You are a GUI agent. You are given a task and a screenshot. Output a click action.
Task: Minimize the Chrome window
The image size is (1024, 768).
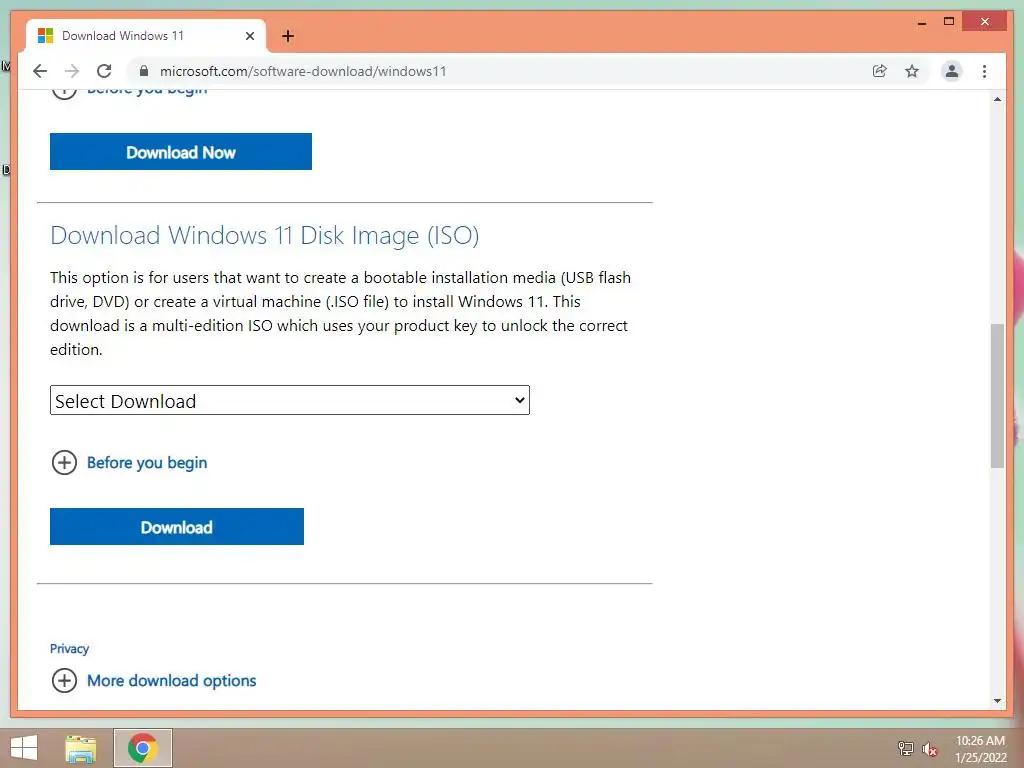(x=922, y=22)
